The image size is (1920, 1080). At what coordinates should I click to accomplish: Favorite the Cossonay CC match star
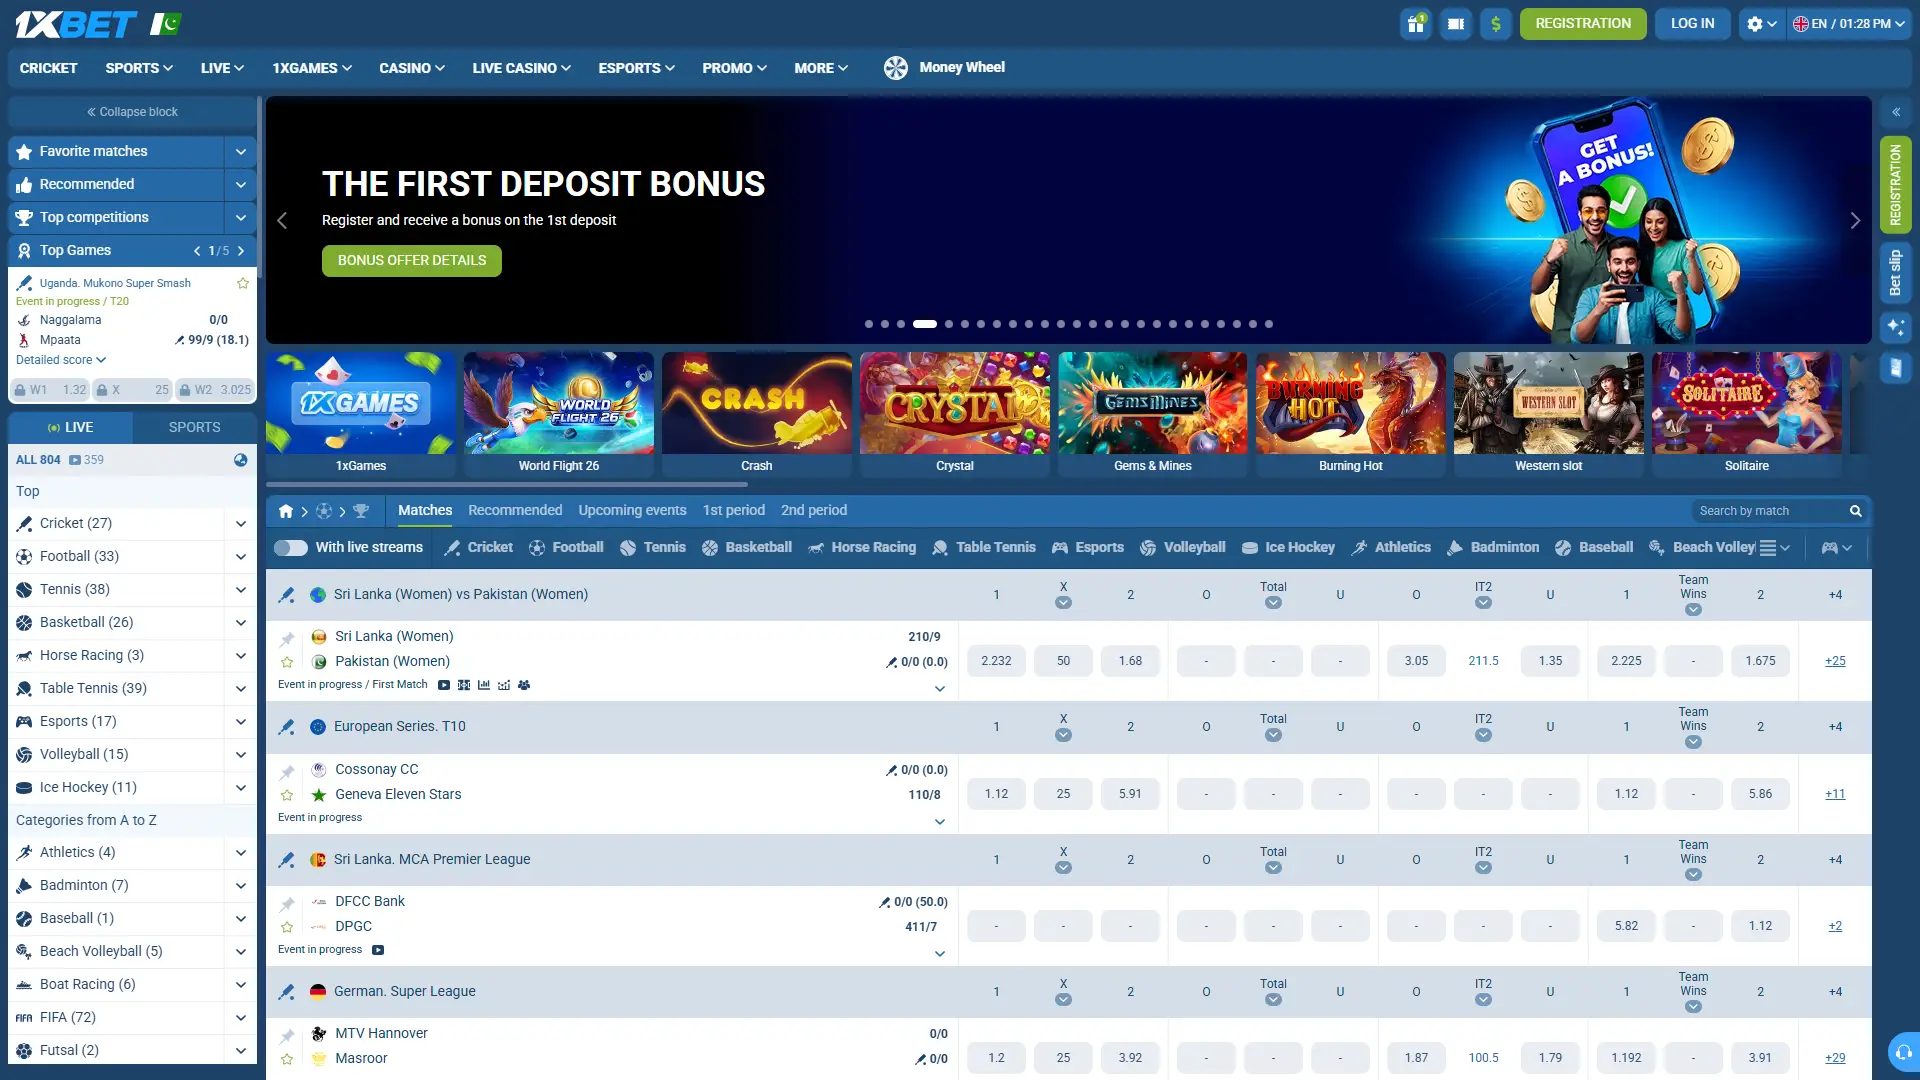[287, 796]
